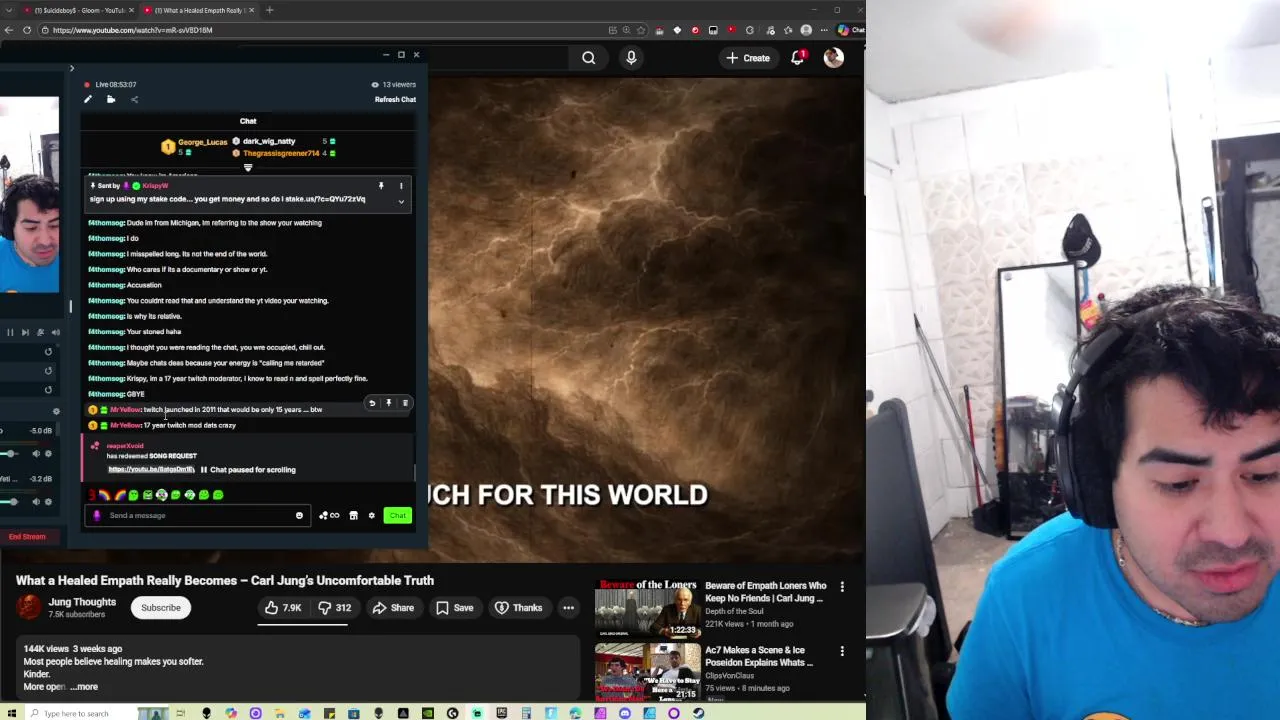The width and height of the screenshot is (1280, 720).
Task: Click Chat paused for scrolling to resume
Action: point(248,469)
